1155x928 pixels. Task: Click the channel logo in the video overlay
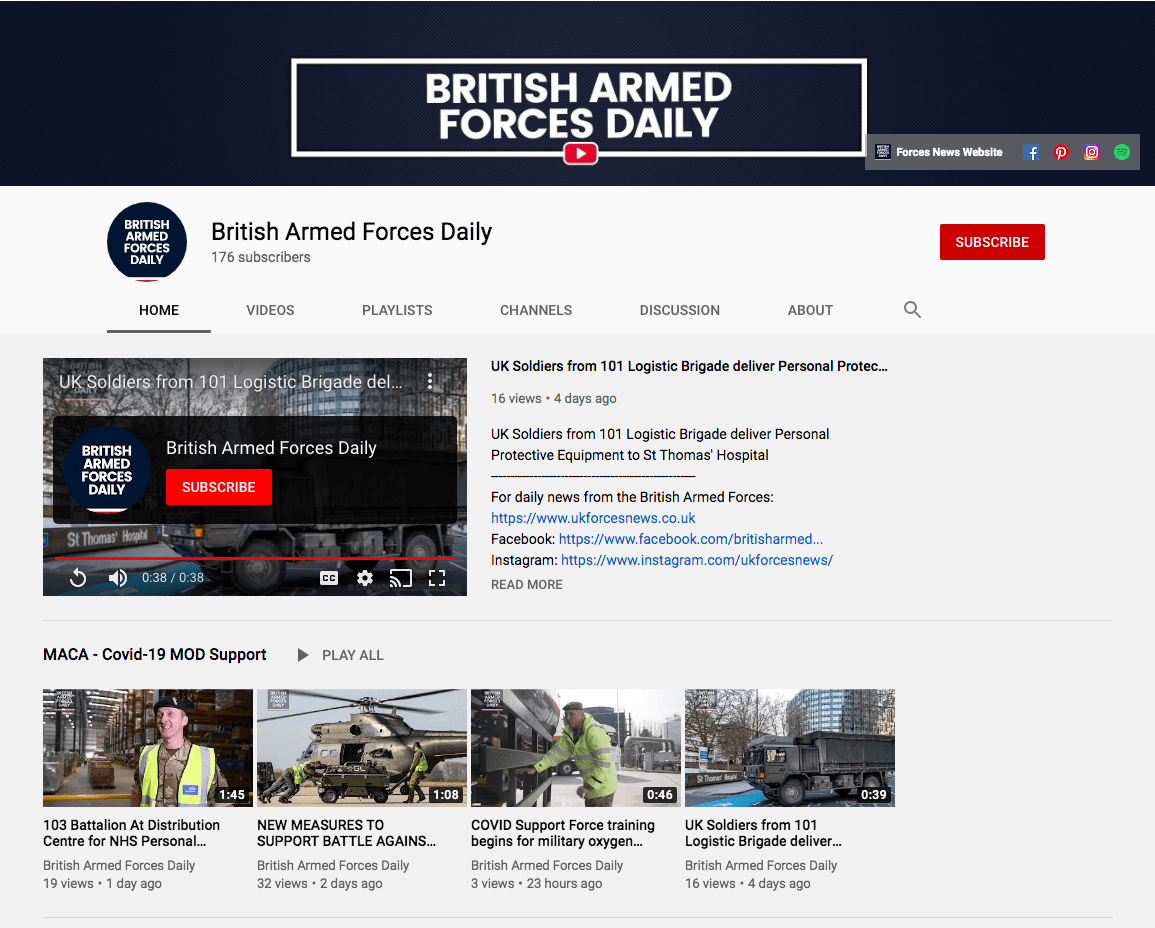(x=107, y=470)
